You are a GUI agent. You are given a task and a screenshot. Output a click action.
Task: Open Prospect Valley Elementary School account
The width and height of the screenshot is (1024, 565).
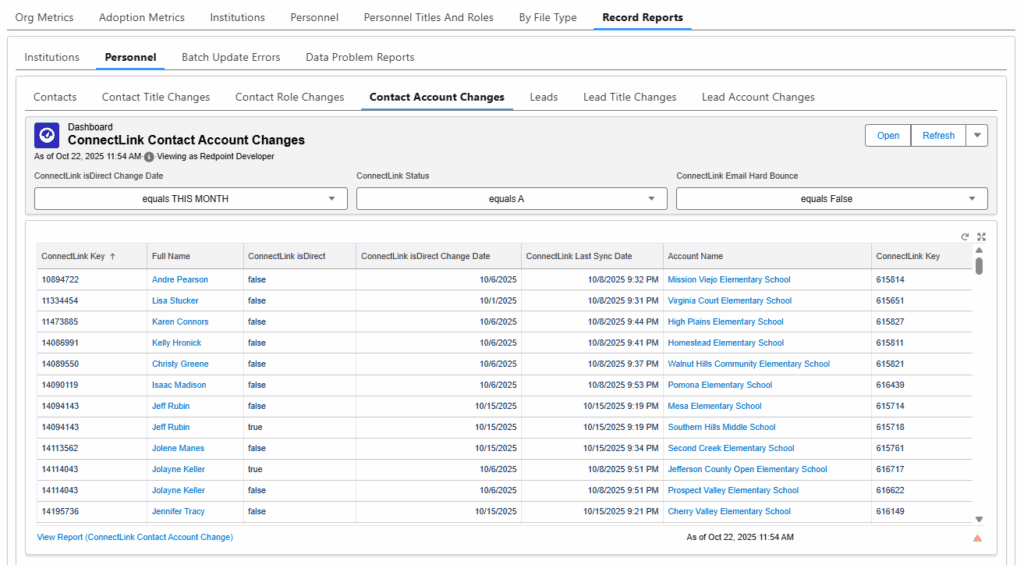click(x=733, y=490)
